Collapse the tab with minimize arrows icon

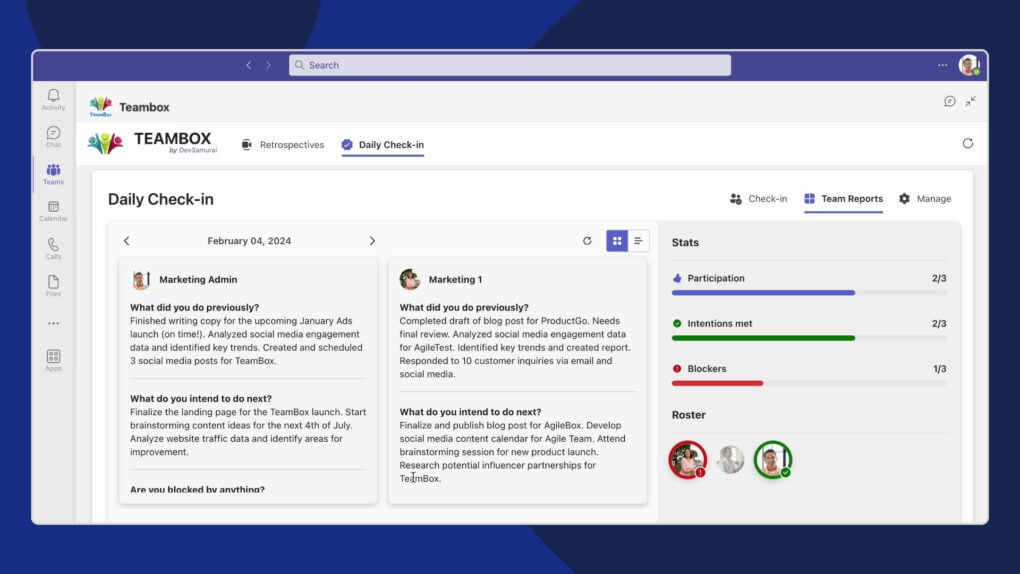tap(971, 102)
